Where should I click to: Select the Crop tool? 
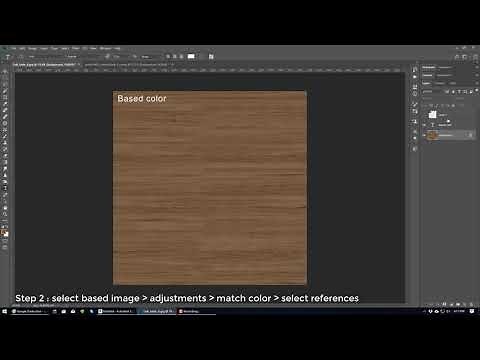pos(5,97)
